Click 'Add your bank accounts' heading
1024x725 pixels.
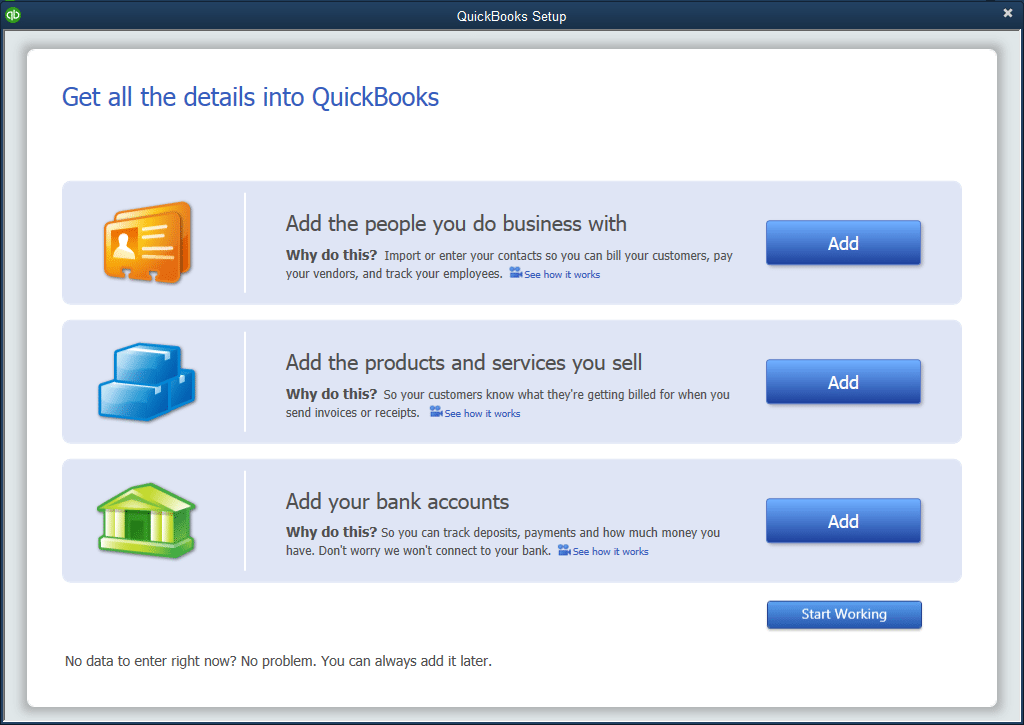click(x=397, y=502)
